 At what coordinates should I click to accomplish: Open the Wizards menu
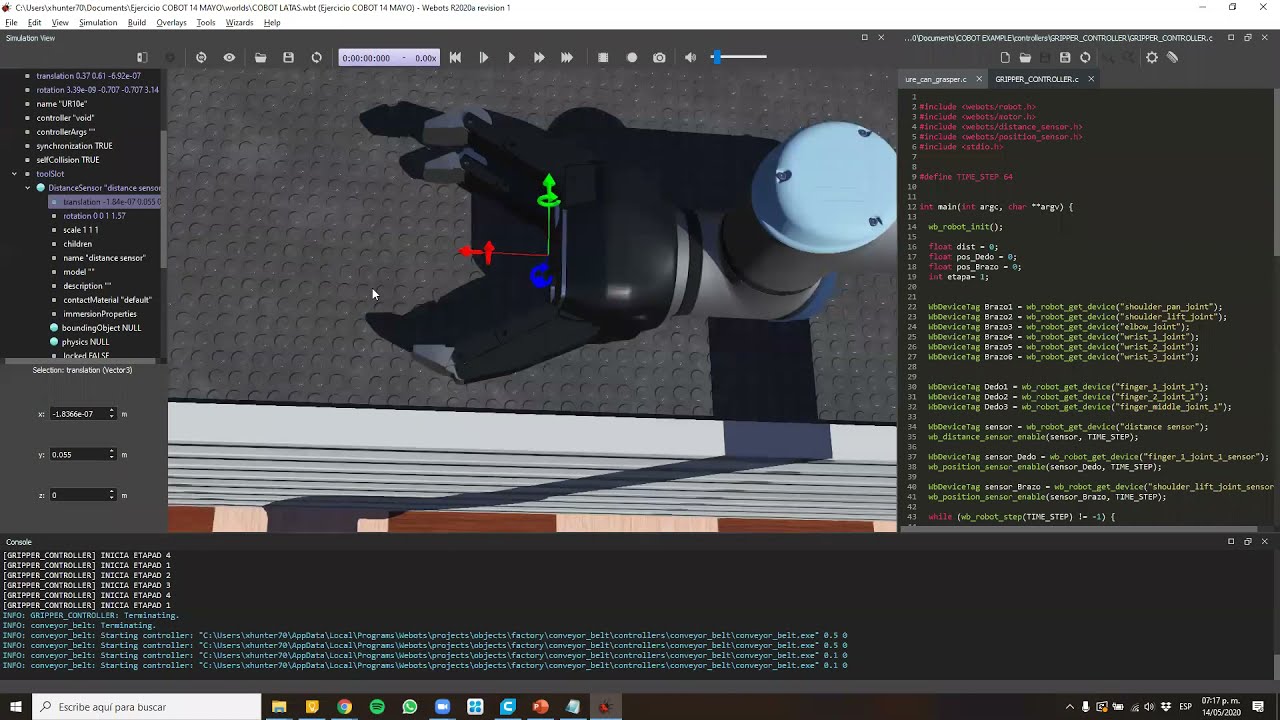239,22
